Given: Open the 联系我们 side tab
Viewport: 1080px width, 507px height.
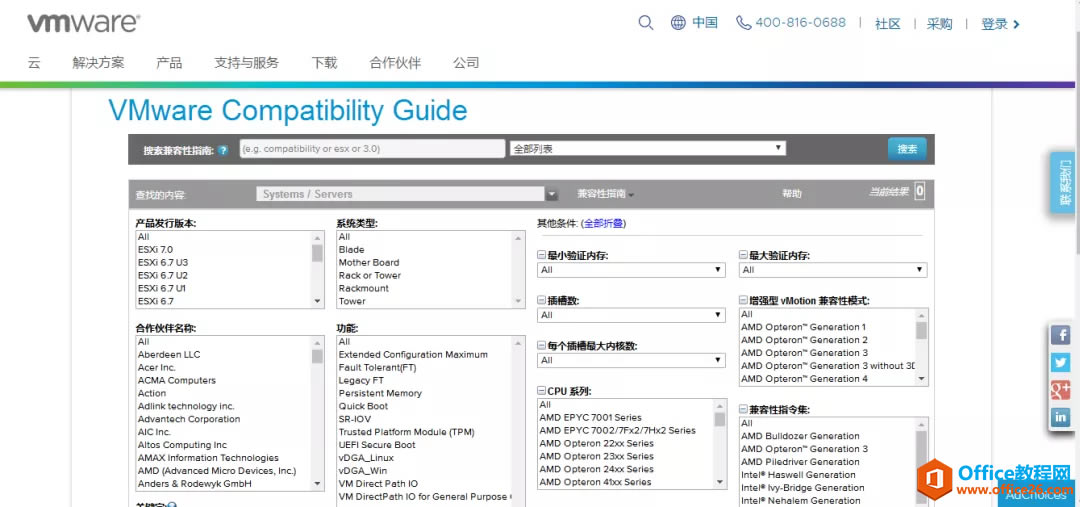Looking at the screenshot, I should (1065, 183).
